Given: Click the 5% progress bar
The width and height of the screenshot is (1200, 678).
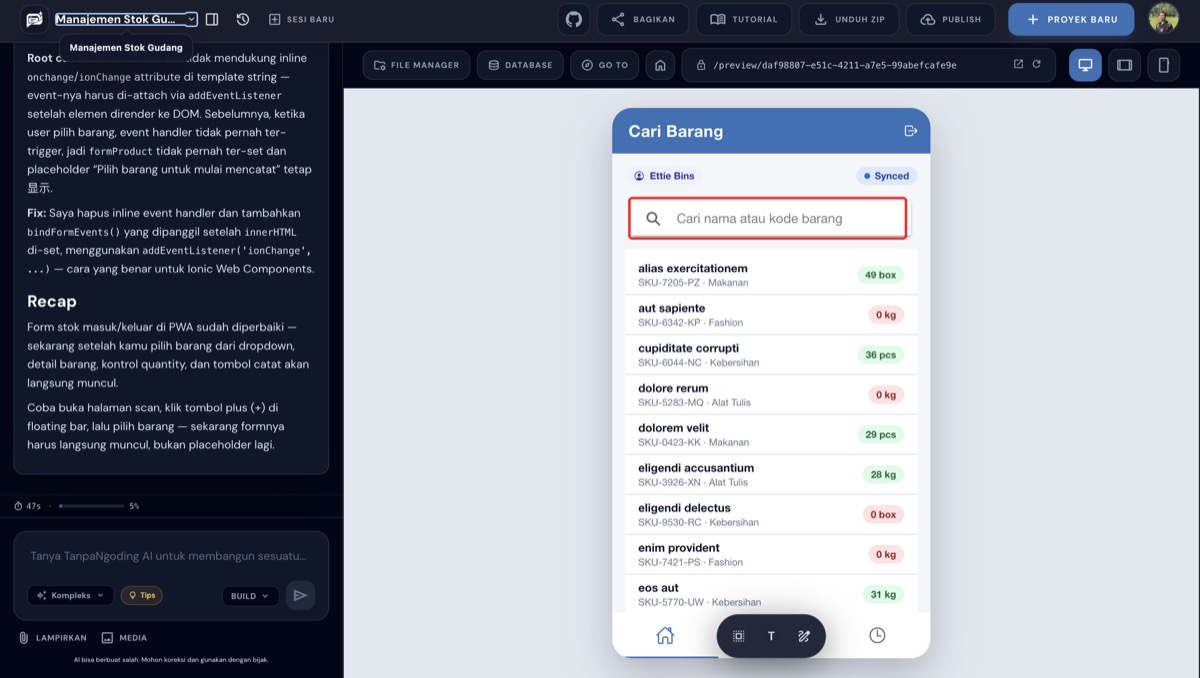Looking at the screenshot, I should click(x=91, y=506).
